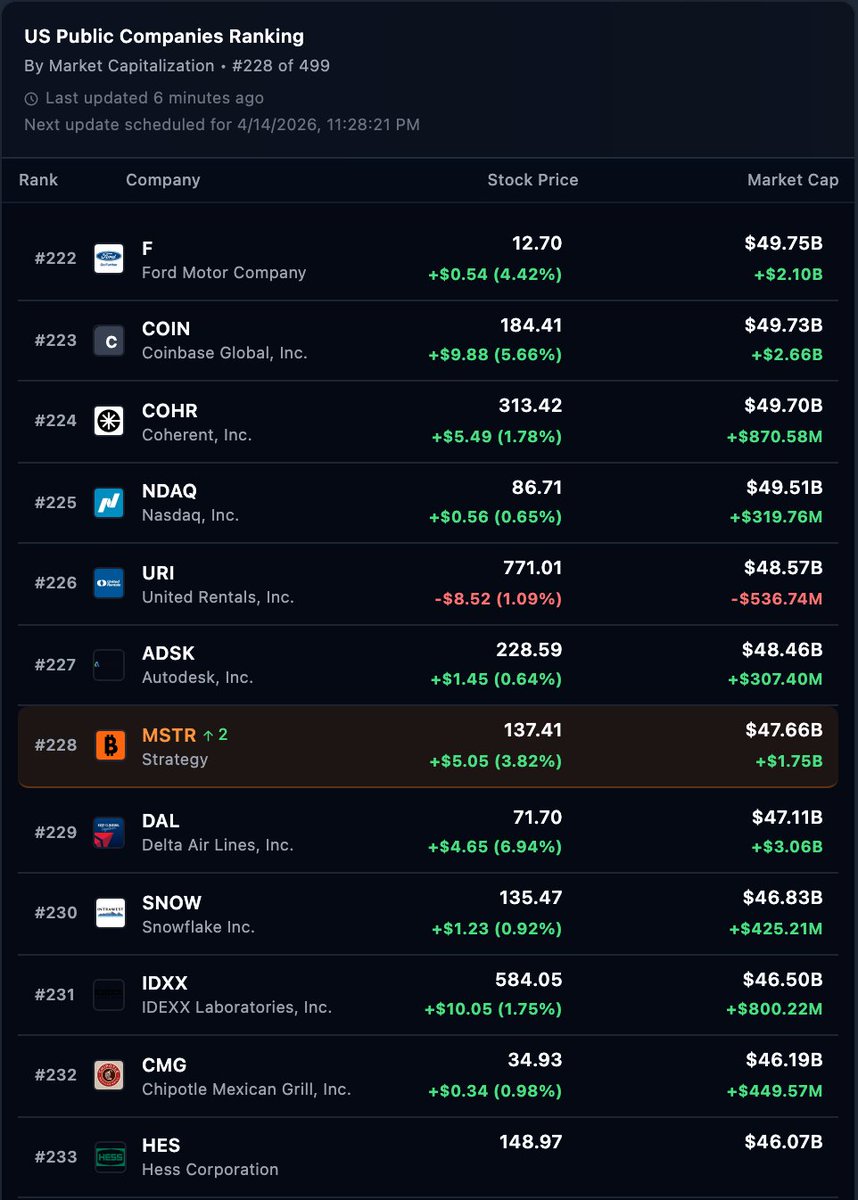Sort by the Market Cap column header
The image size is (858, 1200).
coord(793,180)
